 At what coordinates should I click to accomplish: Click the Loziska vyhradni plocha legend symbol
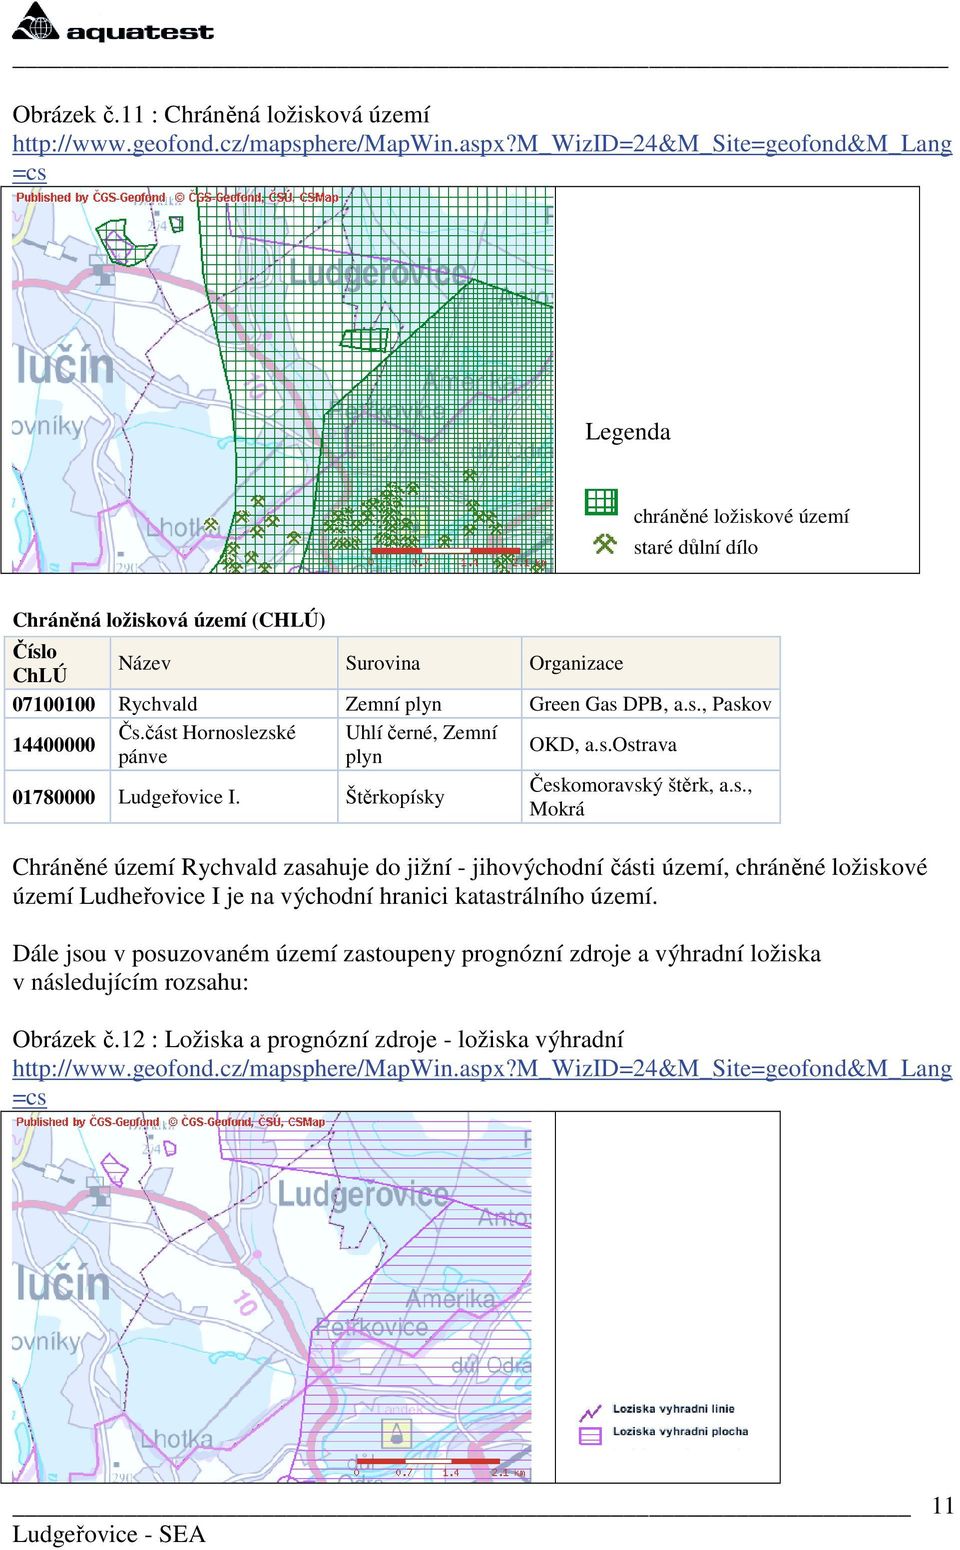pyautogui.click(x=590, y=1436)
